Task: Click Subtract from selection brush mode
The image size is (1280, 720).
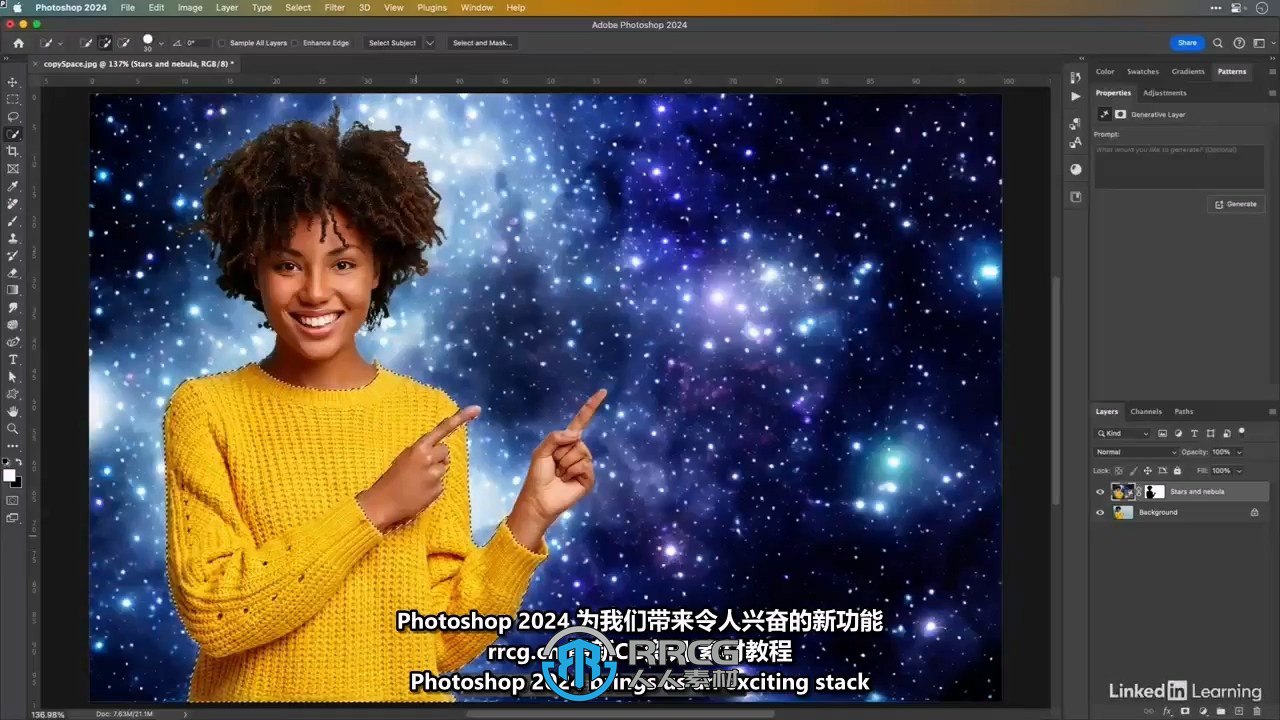Action: [x=124, y=43]
